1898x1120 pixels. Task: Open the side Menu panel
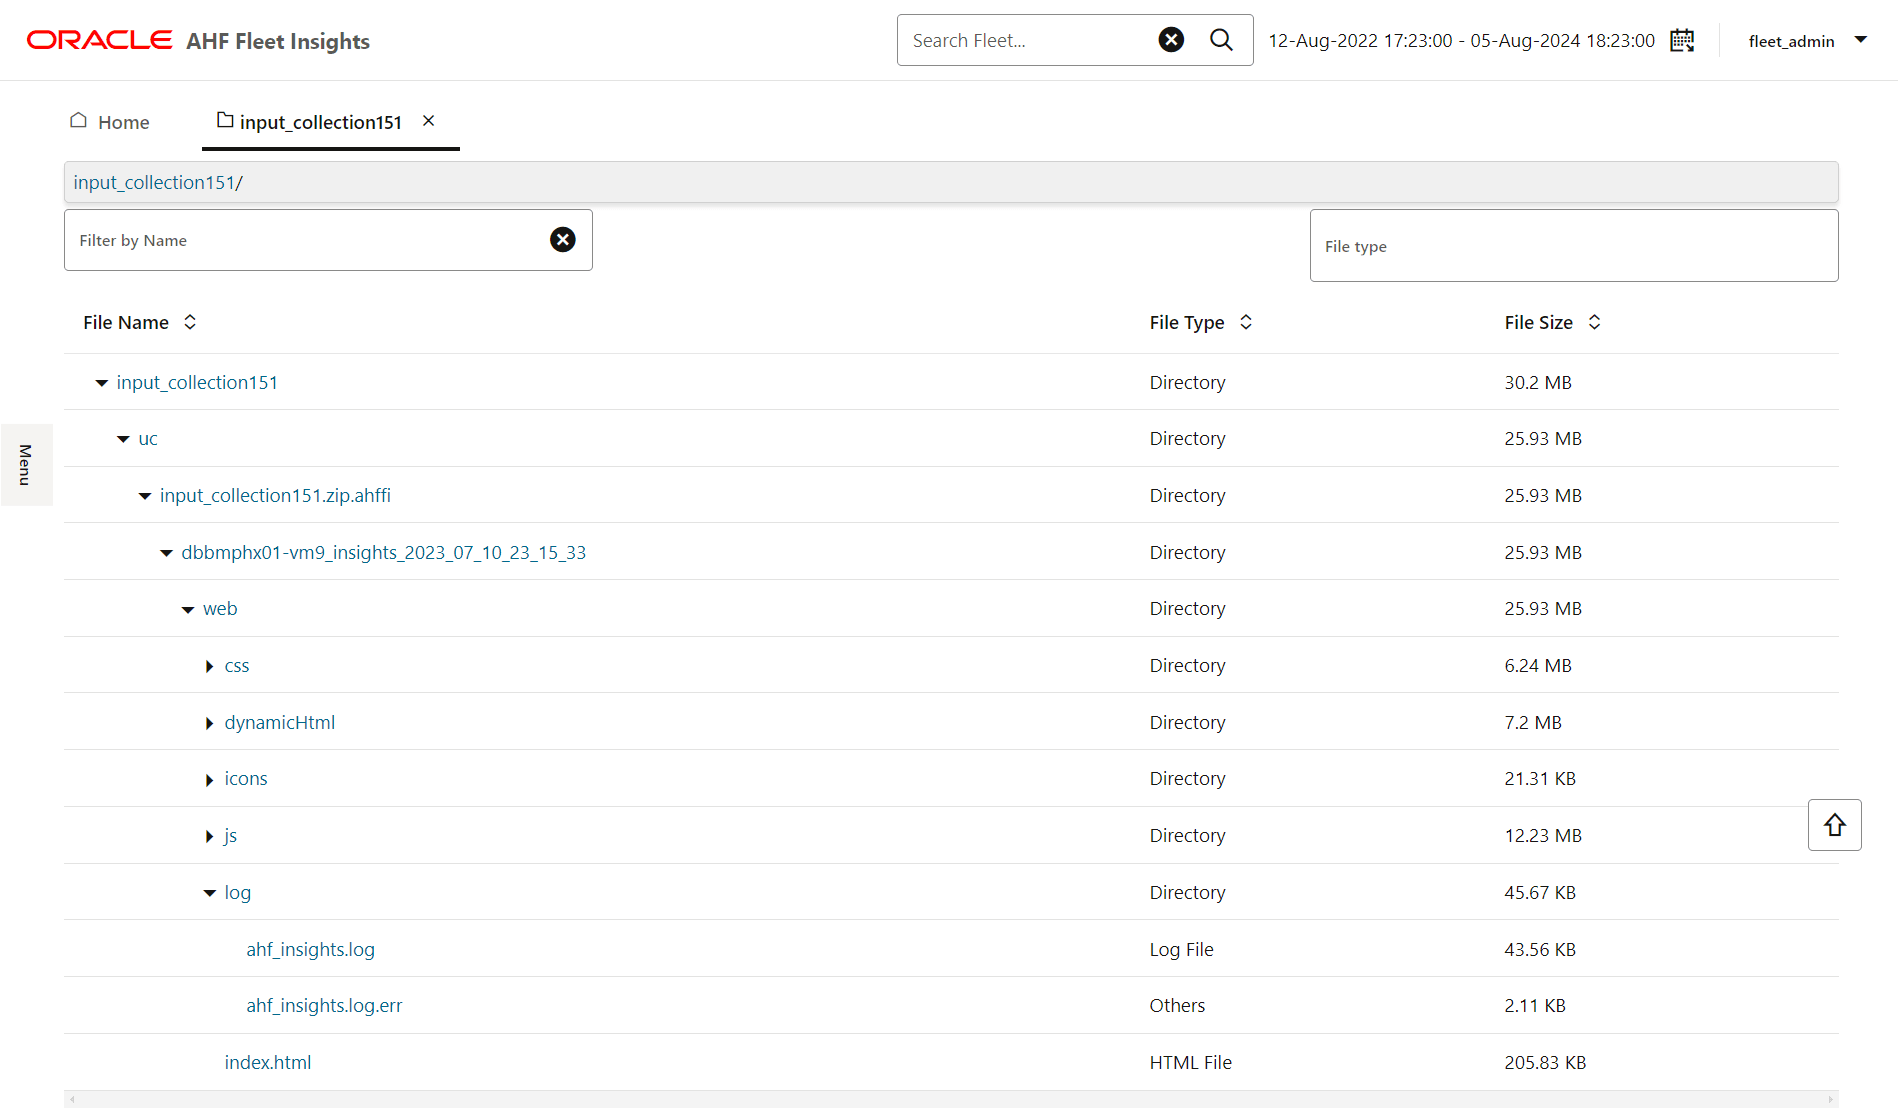point(26,465)
